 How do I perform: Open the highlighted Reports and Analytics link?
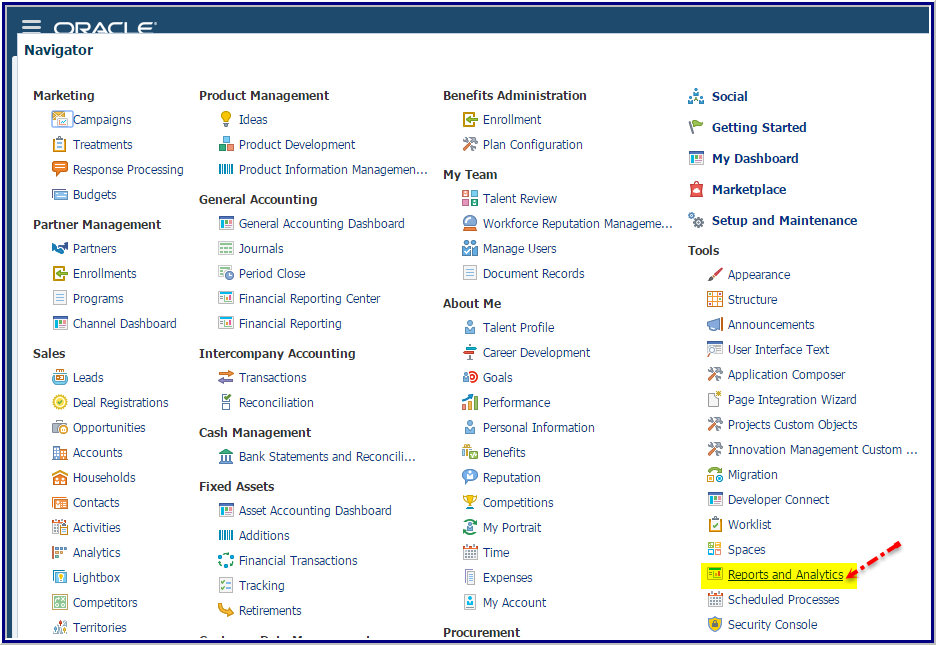coord(787,574)
